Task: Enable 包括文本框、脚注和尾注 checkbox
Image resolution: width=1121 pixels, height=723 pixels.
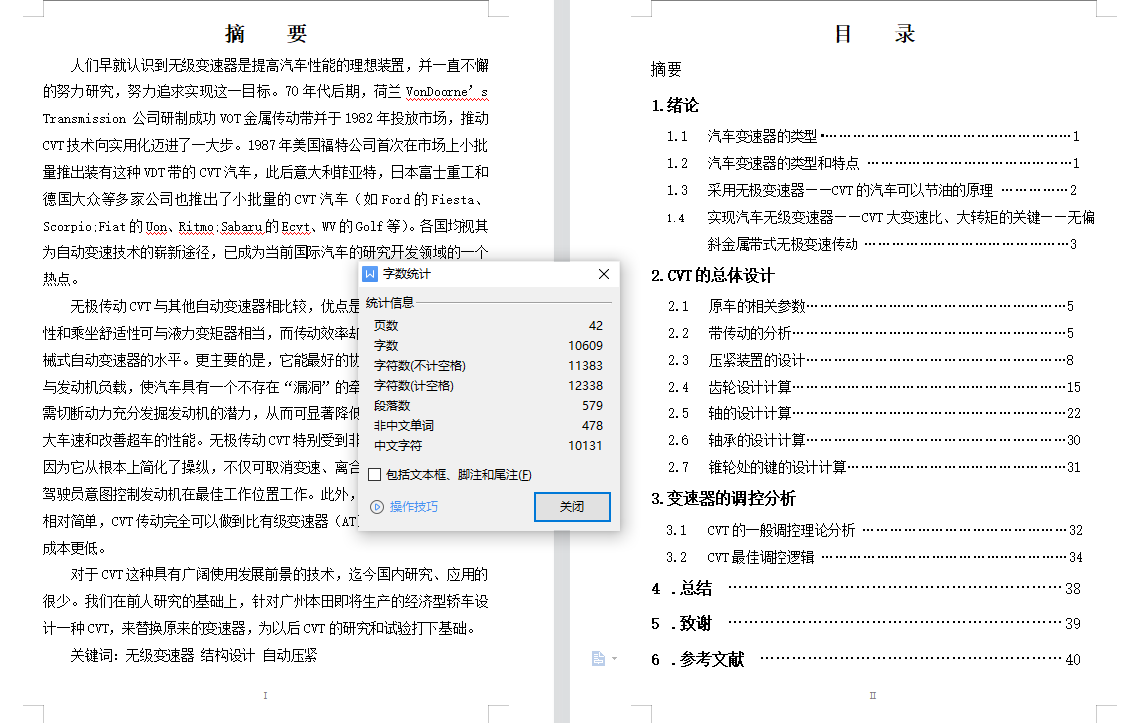Action: coord(375,475)
